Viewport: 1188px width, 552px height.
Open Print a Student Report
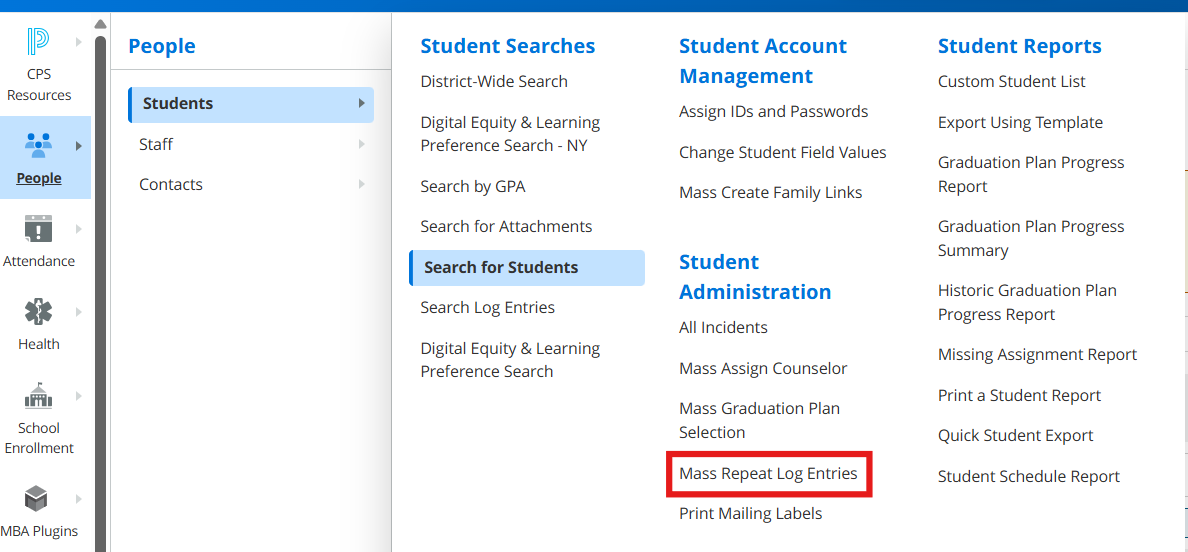1019,395
